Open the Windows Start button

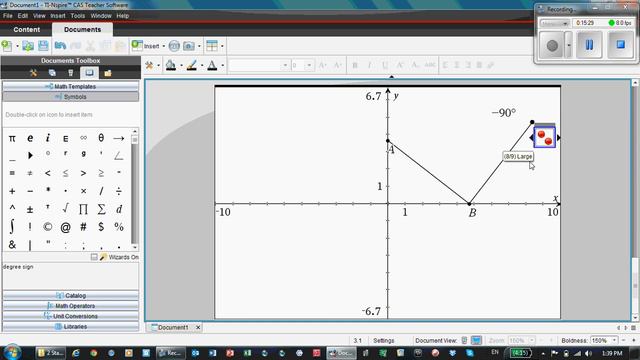pos(12,352)
